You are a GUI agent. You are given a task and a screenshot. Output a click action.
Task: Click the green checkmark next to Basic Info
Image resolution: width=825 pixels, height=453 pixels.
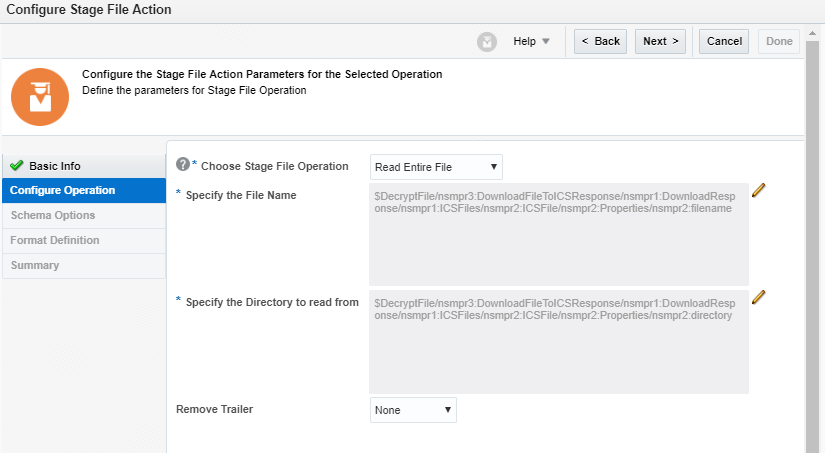(16, 166)
